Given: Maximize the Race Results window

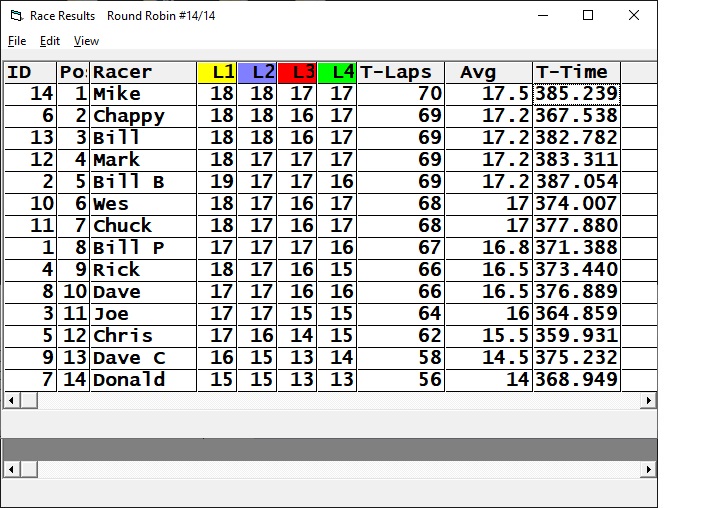Looking at the screenshot, I should 588,15.
